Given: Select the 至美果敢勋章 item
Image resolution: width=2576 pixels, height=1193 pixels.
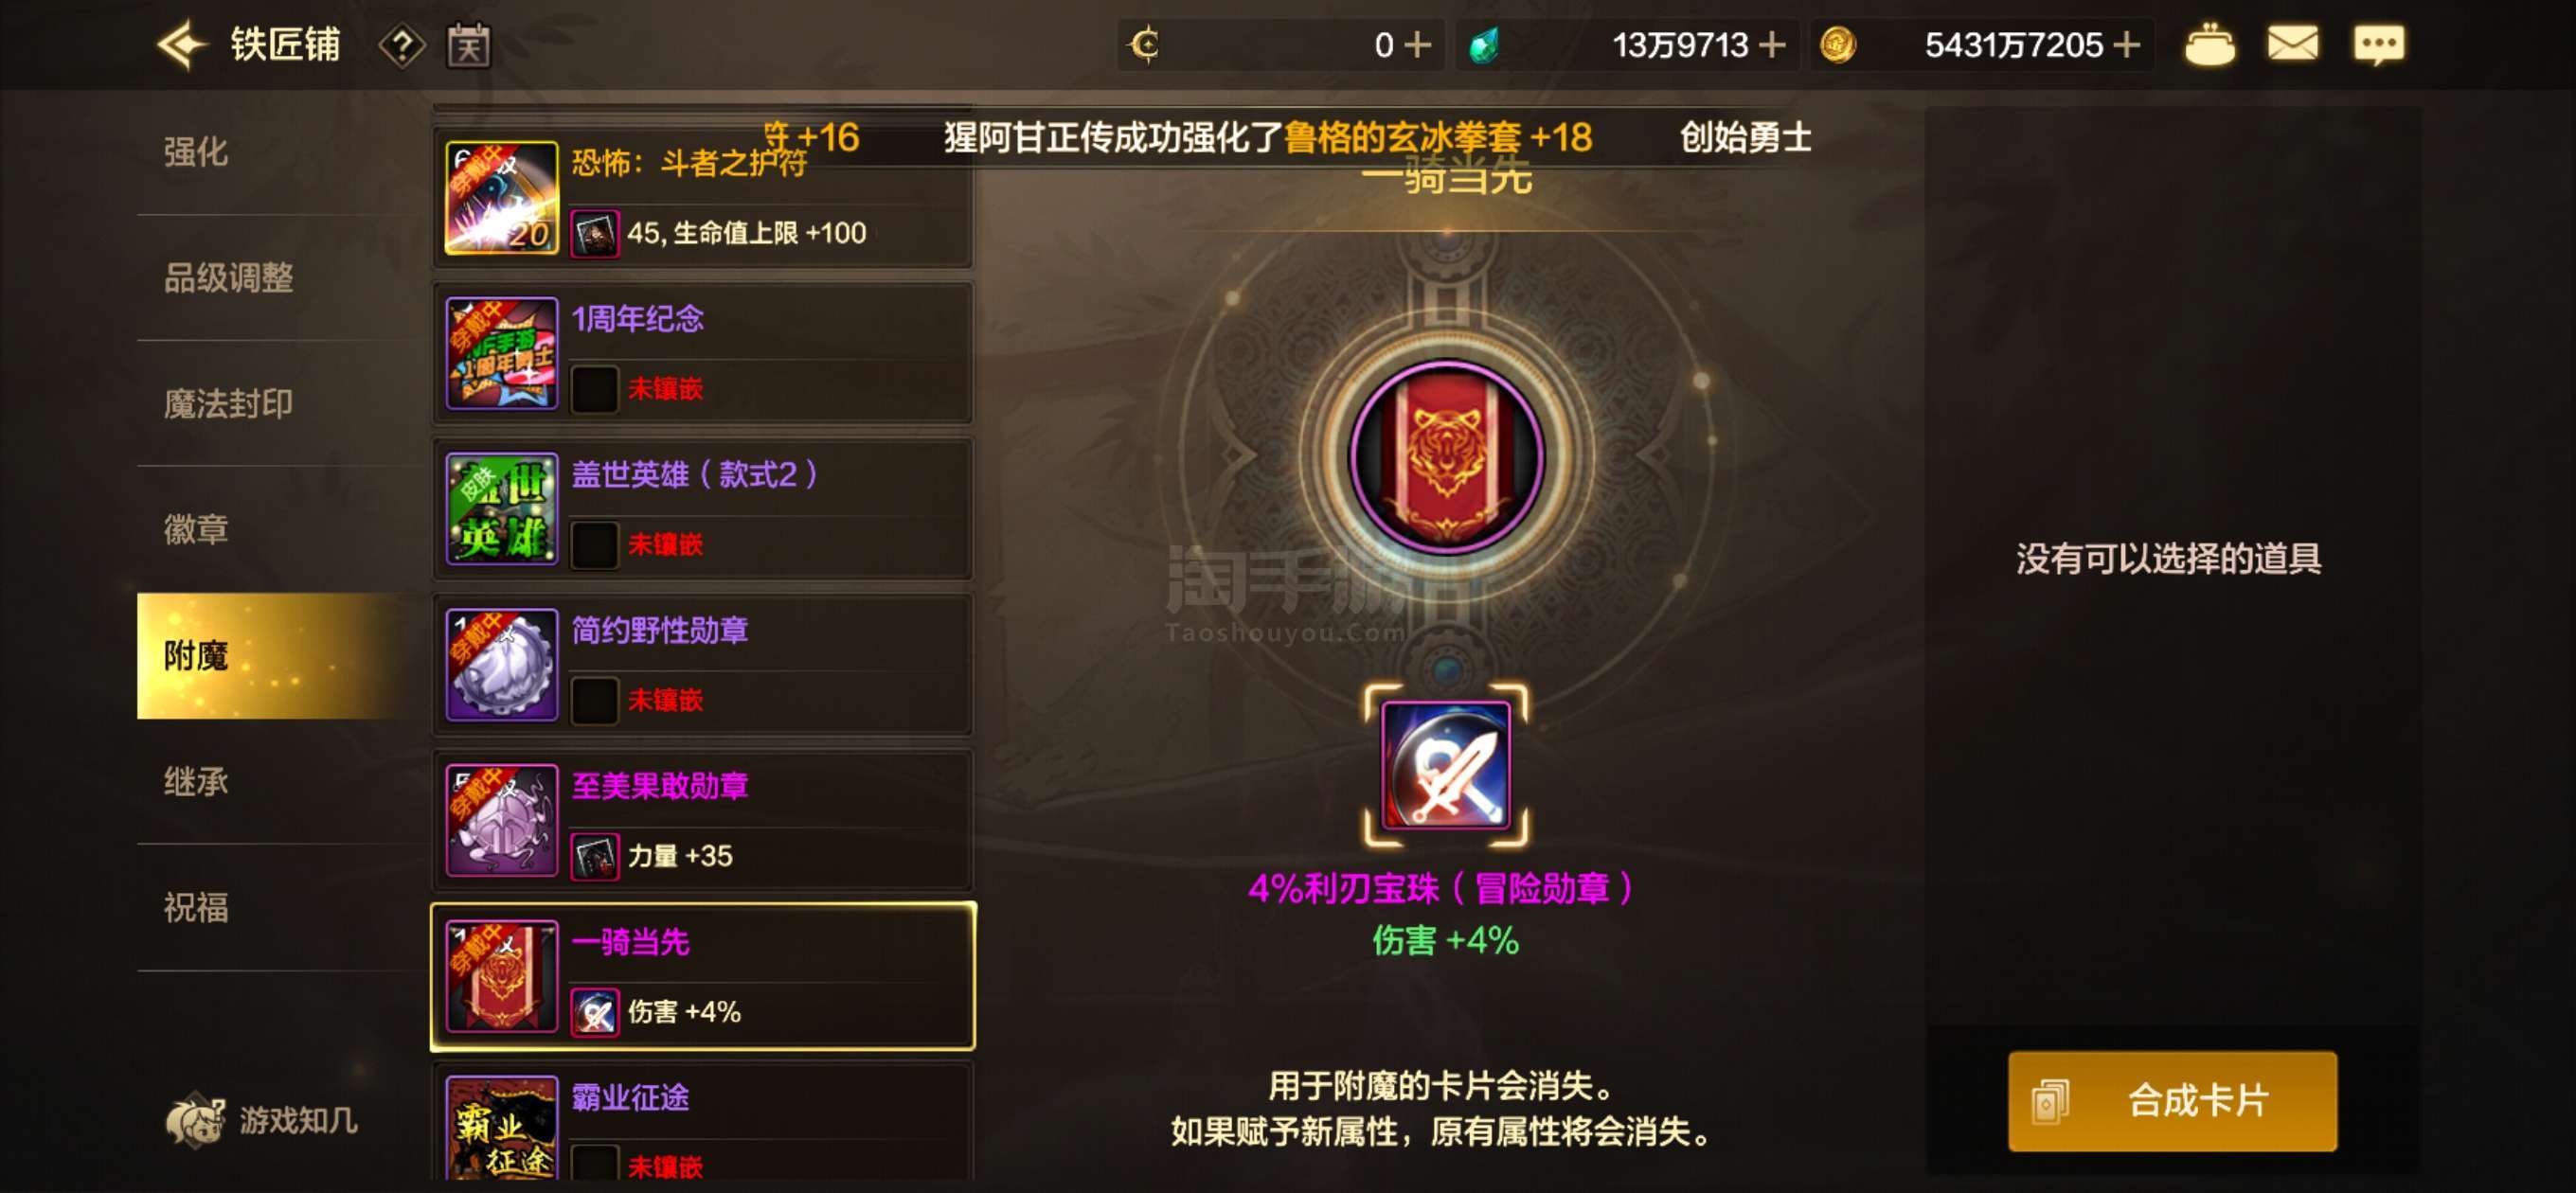Looking at the screenshot, I should tap(703, 820).
